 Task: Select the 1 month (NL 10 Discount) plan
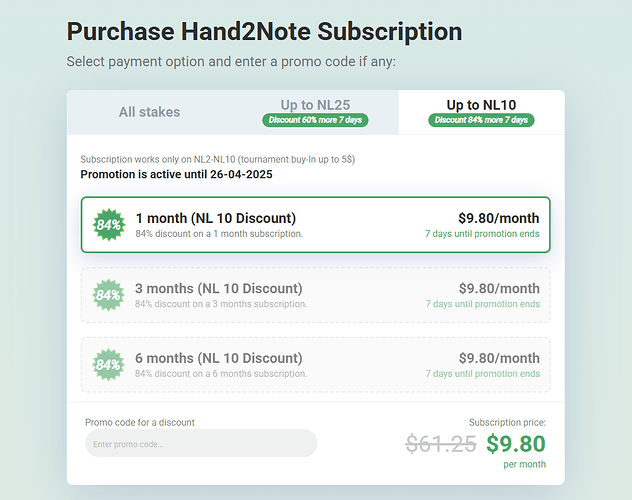(315, 225)
